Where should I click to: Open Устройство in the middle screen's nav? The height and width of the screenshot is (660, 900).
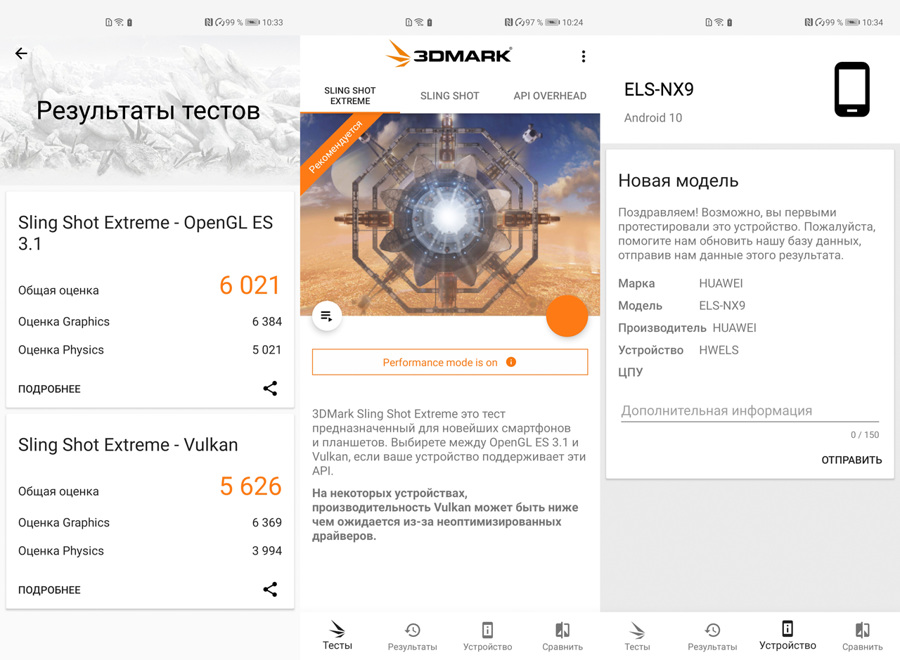(x=487, y=637)
